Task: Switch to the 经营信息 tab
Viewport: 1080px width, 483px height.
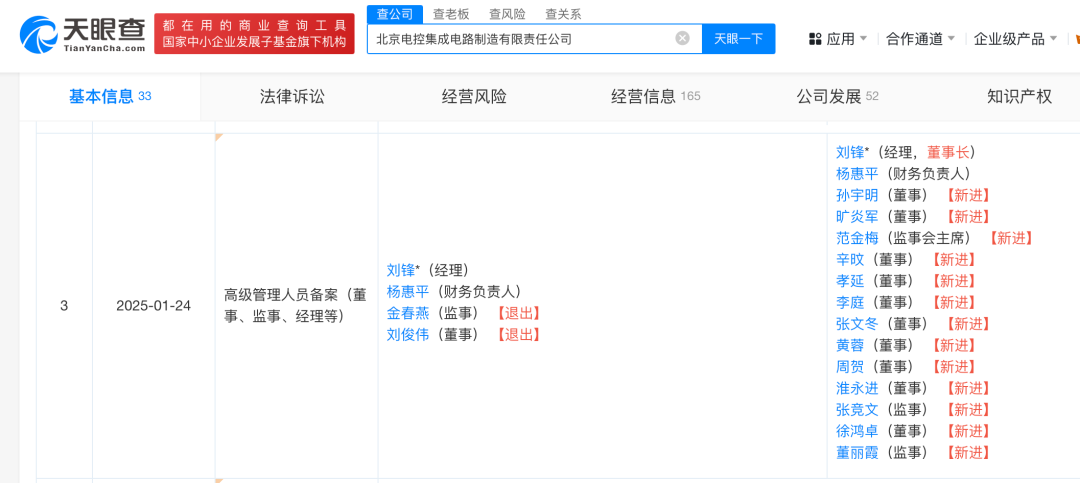Action: click(x=655, y=96)
